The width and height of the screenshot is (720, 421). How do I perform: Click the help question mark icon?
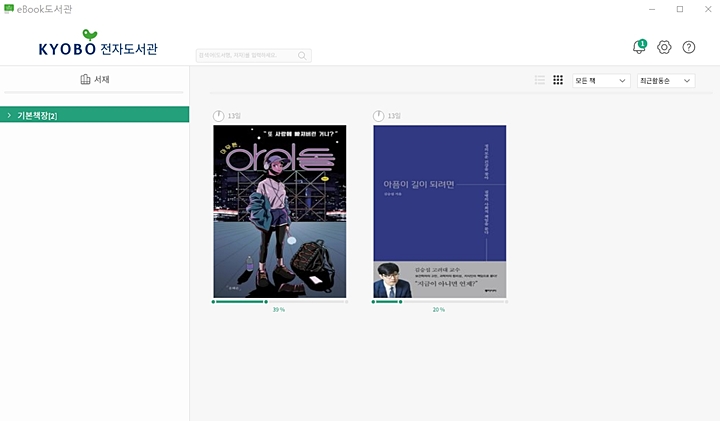coord(689,47)
